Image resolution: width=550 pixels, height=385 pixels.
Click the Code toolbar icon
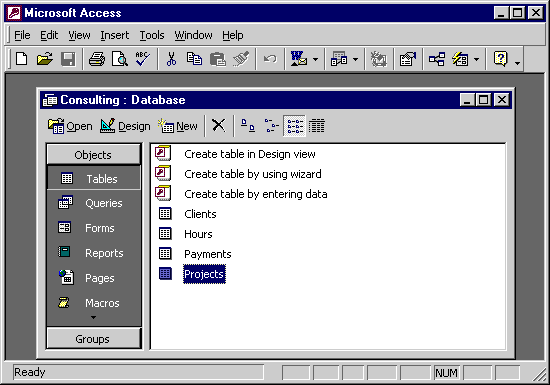(379, 59)
